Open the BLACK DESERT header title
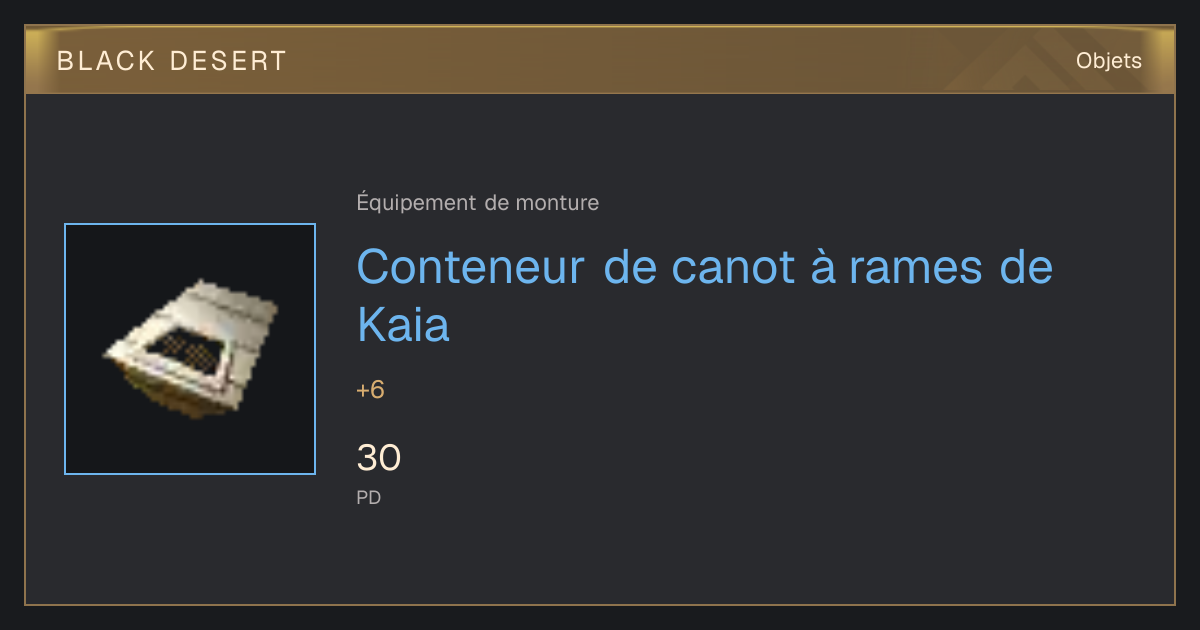 pos(172,61)
